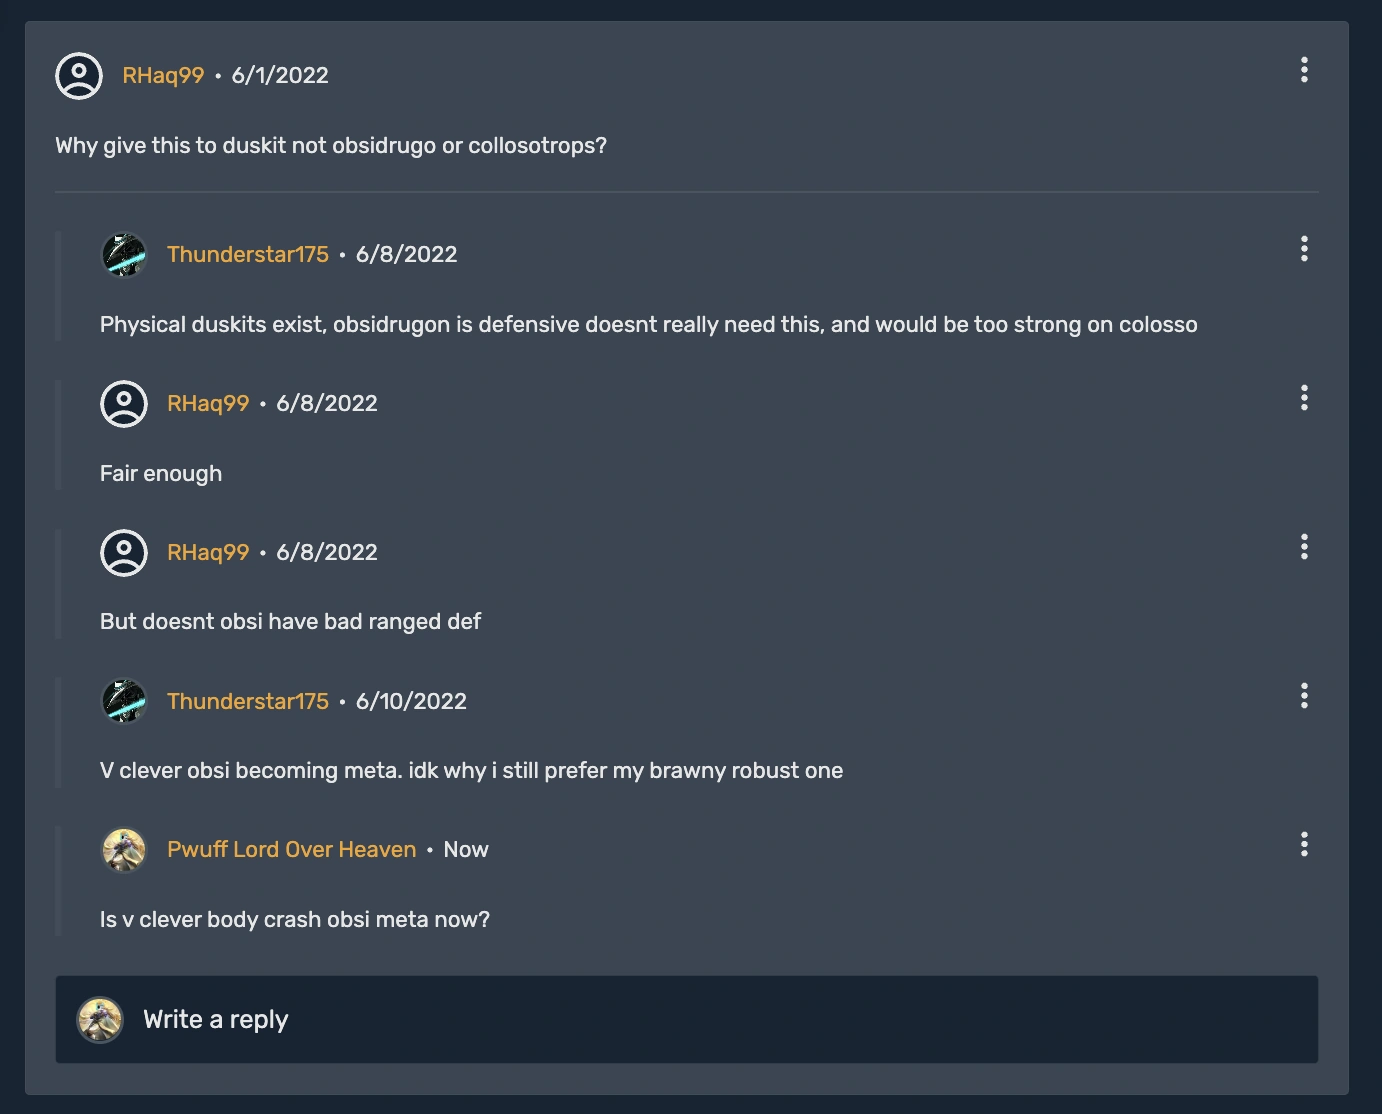Open options menu on Pwuff Lord Over Heaven's comment
This screenshot has height=1114, width=1382.
(1304, 845)
